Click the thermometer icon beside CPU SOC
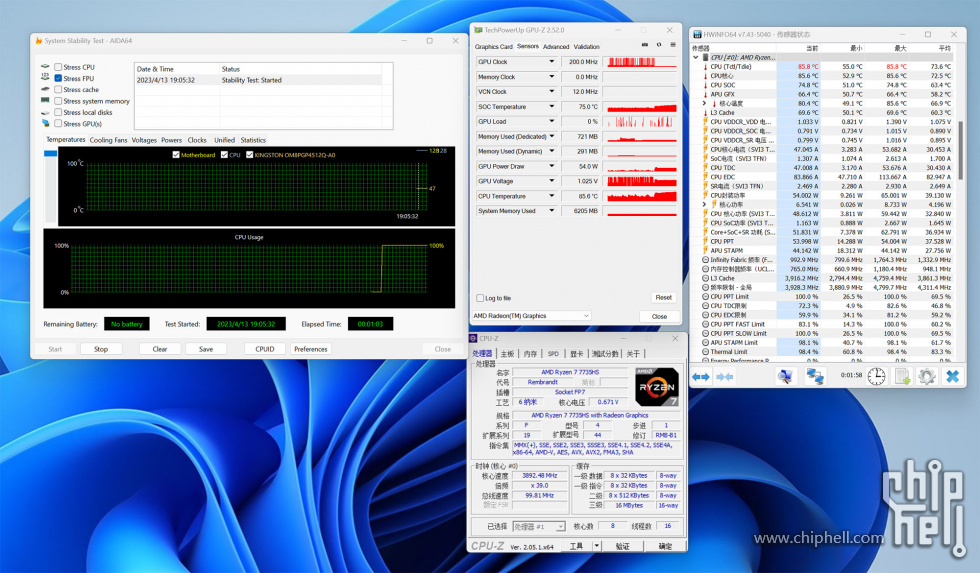Image resolution: width=980 pixels, height=573 pixels. [x=706, y=85]
